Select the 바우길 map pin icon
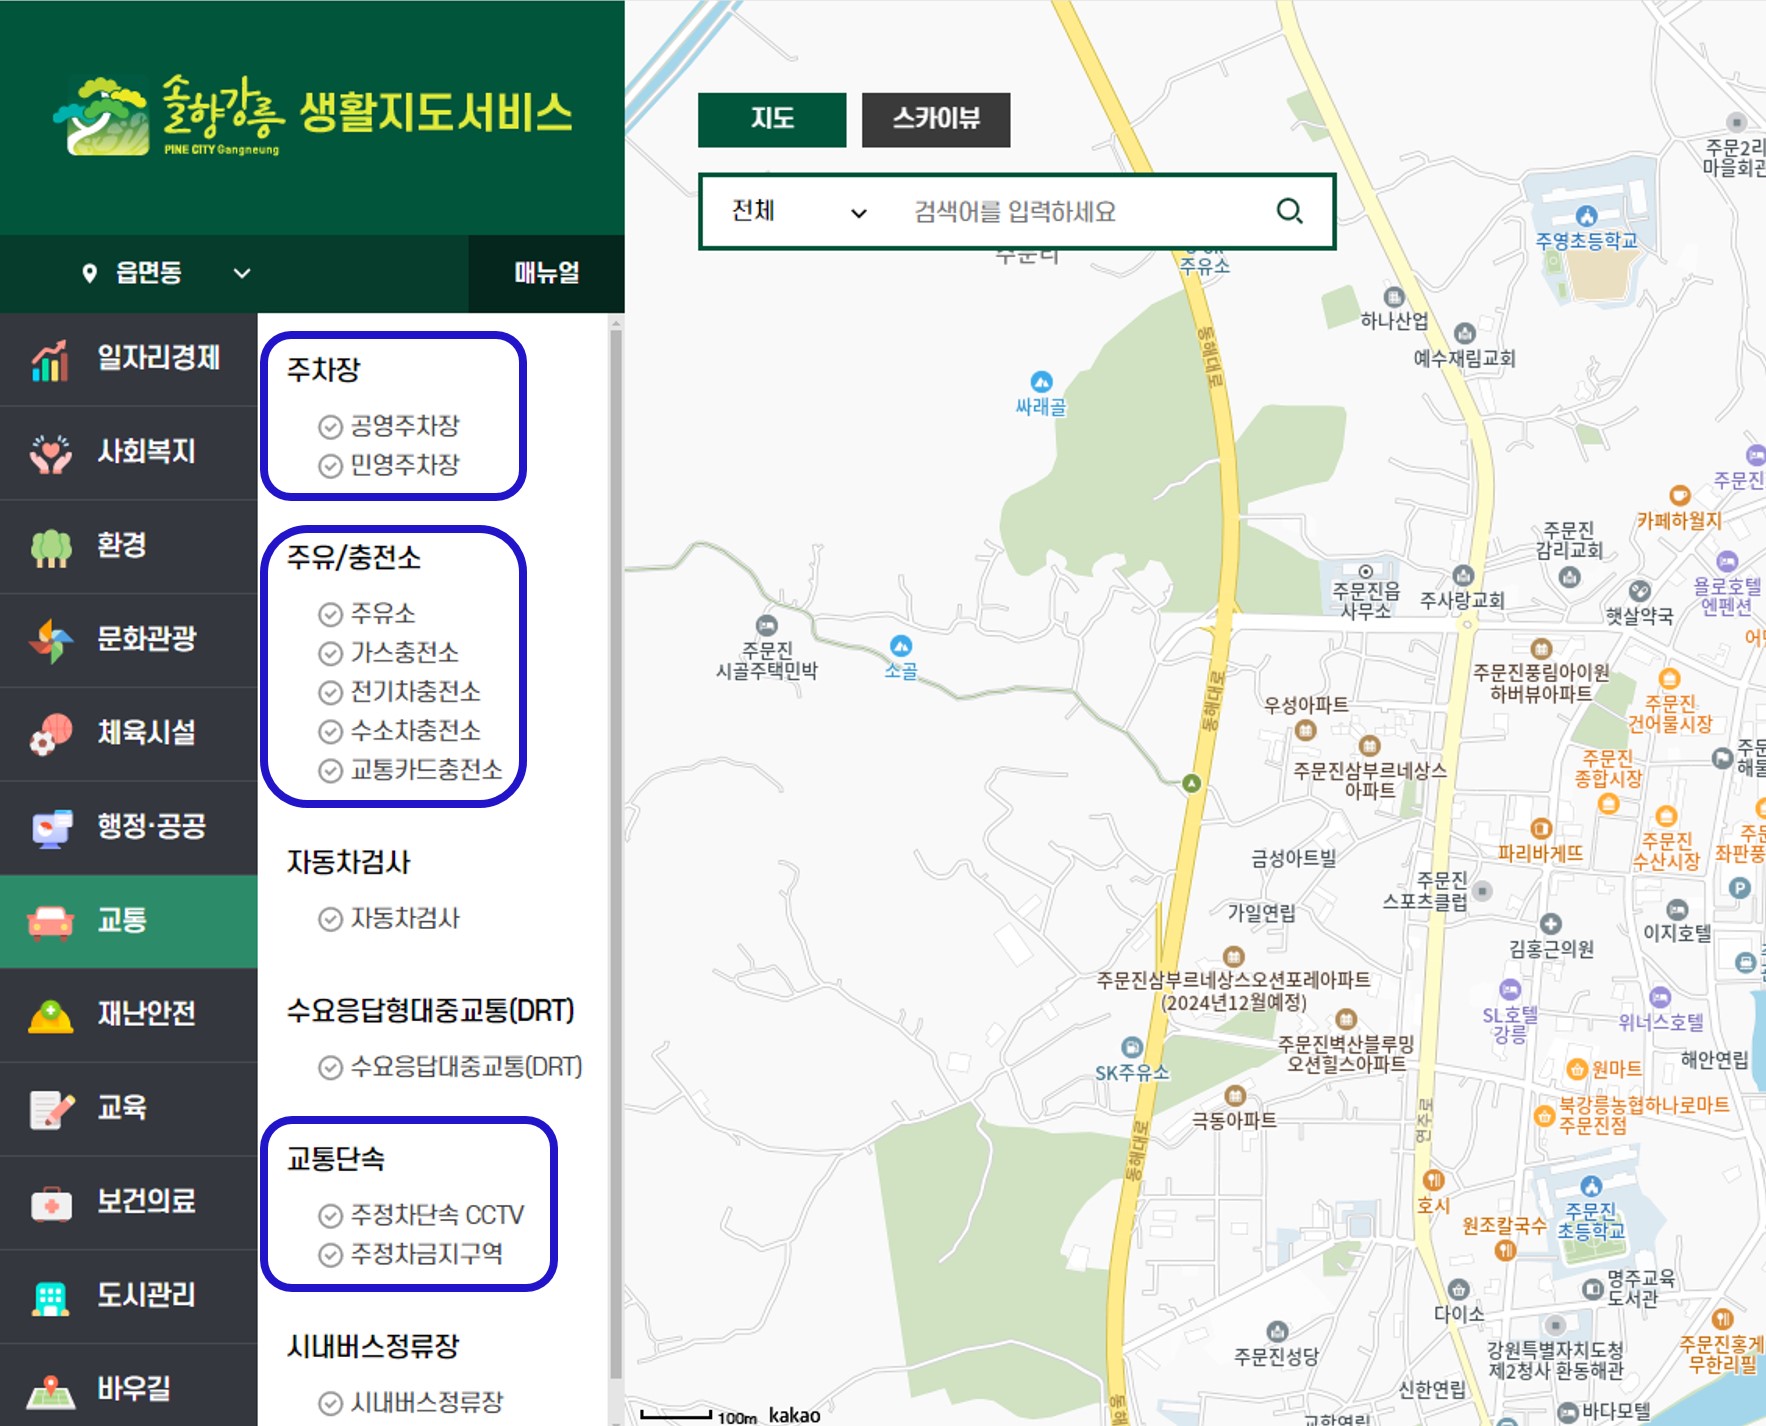1766x1426 pixels. pyautogui.click(x=50, y=1390)
